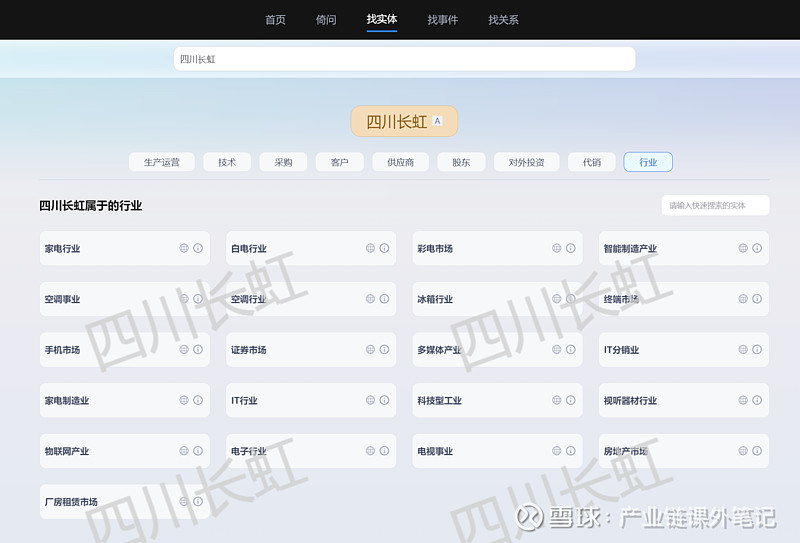The image size is (800, 543).
Task: Open the 证券市场 industry card
Action: pyautogui.click(x=311, y=350)
